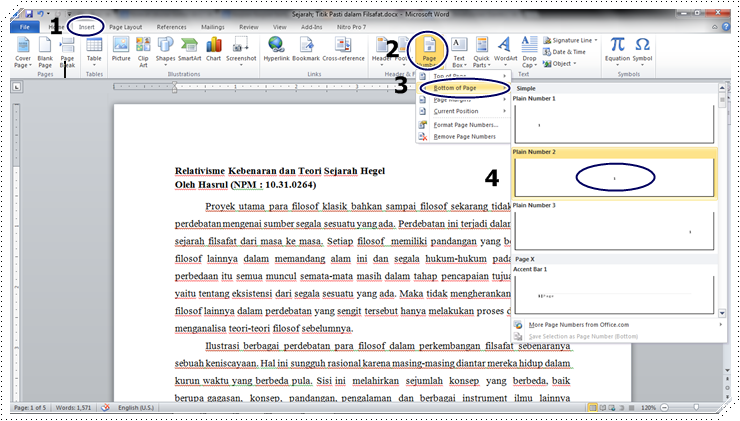Check proofing errors icon in status bar
Viewport: 740px width, 421px height.
pos(105,407)
